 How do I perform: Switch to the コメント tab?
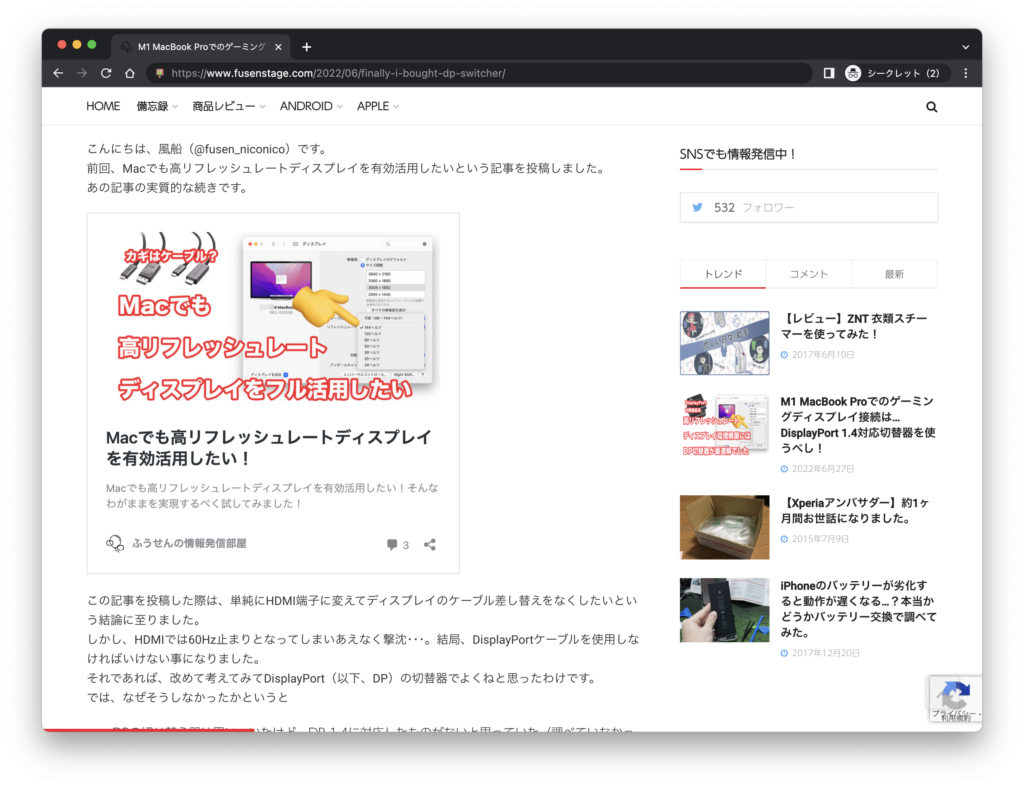808,274
